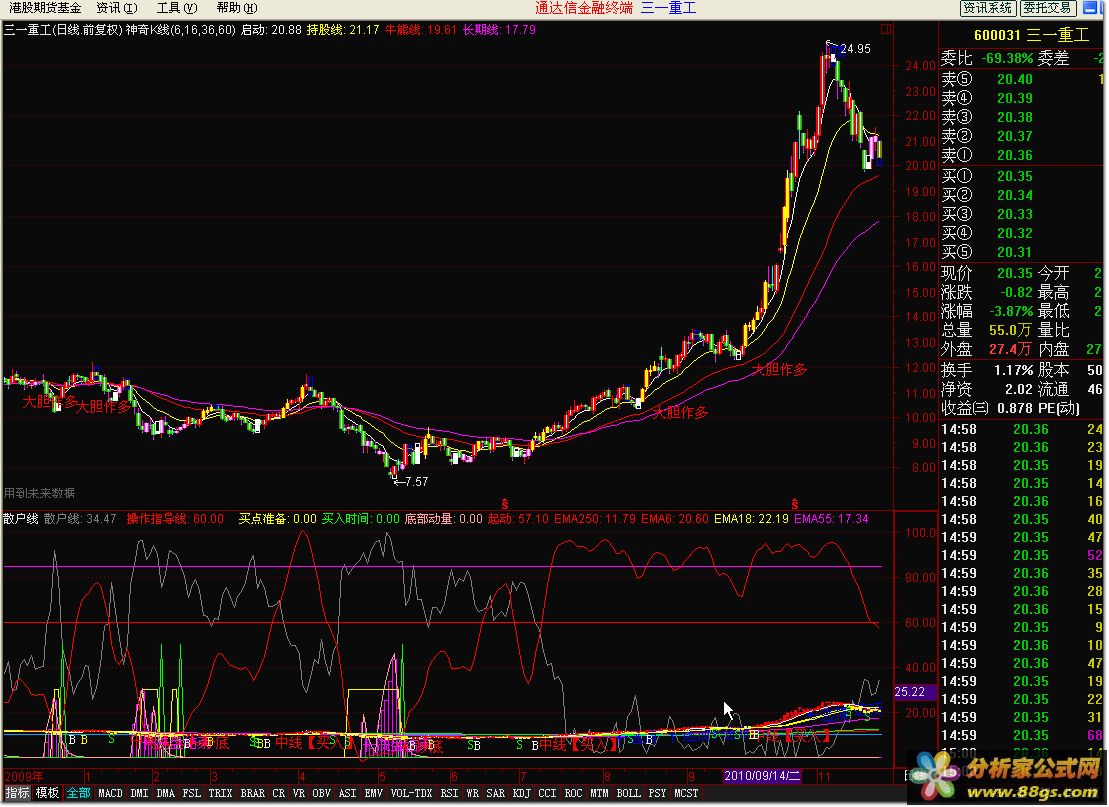This screenshot has width=1109, height=807.
Task: Click the 总量 55.0万 volume row
Action: (x=987, y=330)
